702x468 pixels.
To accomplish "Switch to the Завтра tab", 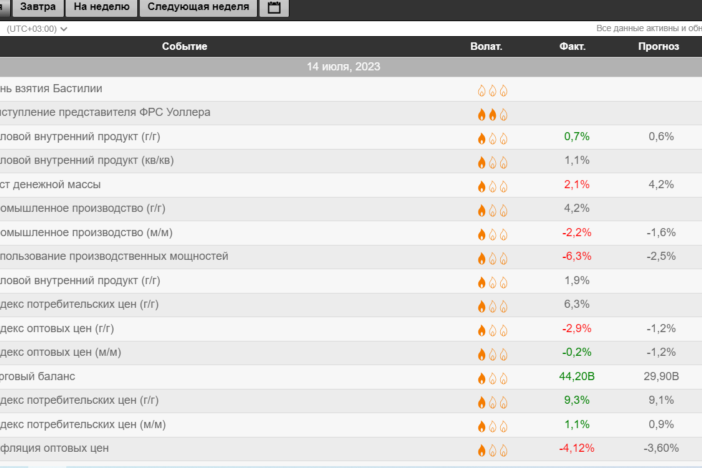I will [x=38, y=7].
